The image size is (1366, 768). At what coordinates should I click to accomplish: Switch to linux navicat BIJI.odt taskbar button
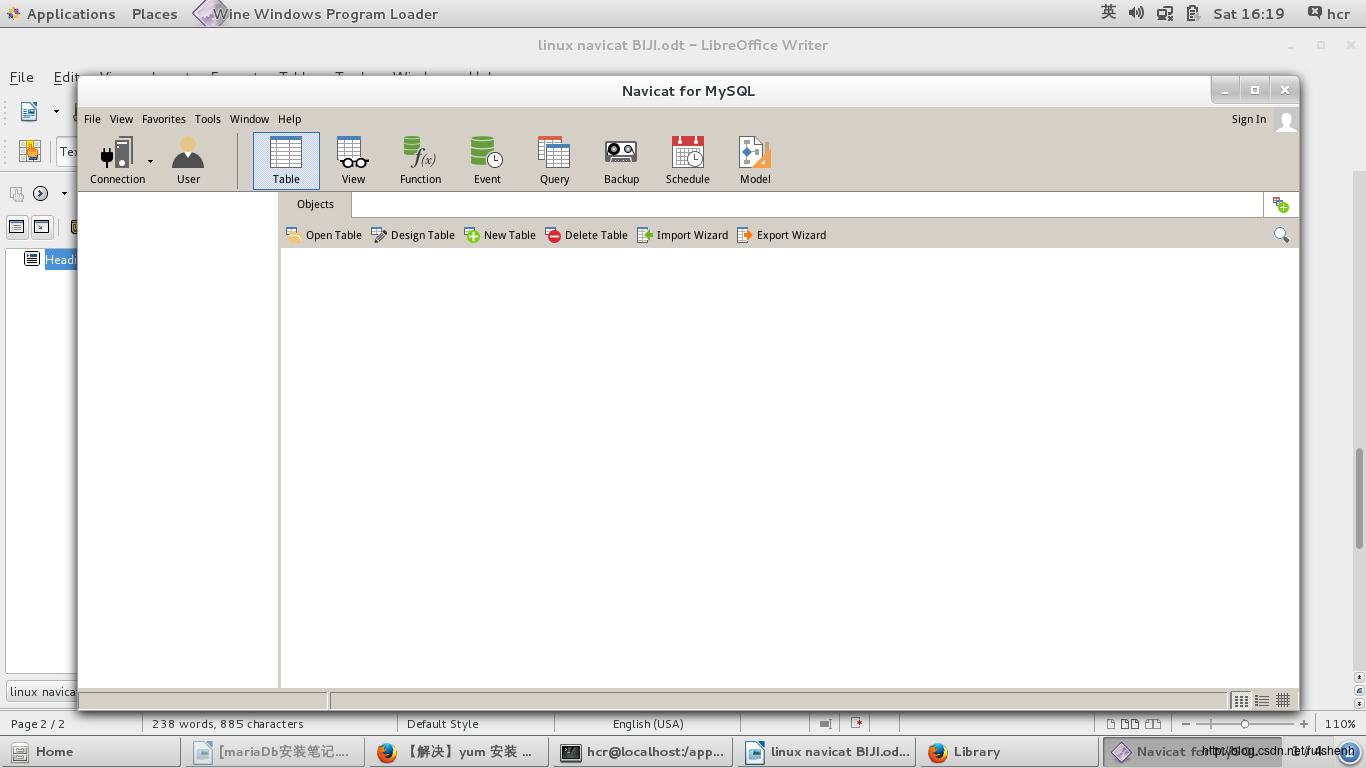(x=826, y=752)
